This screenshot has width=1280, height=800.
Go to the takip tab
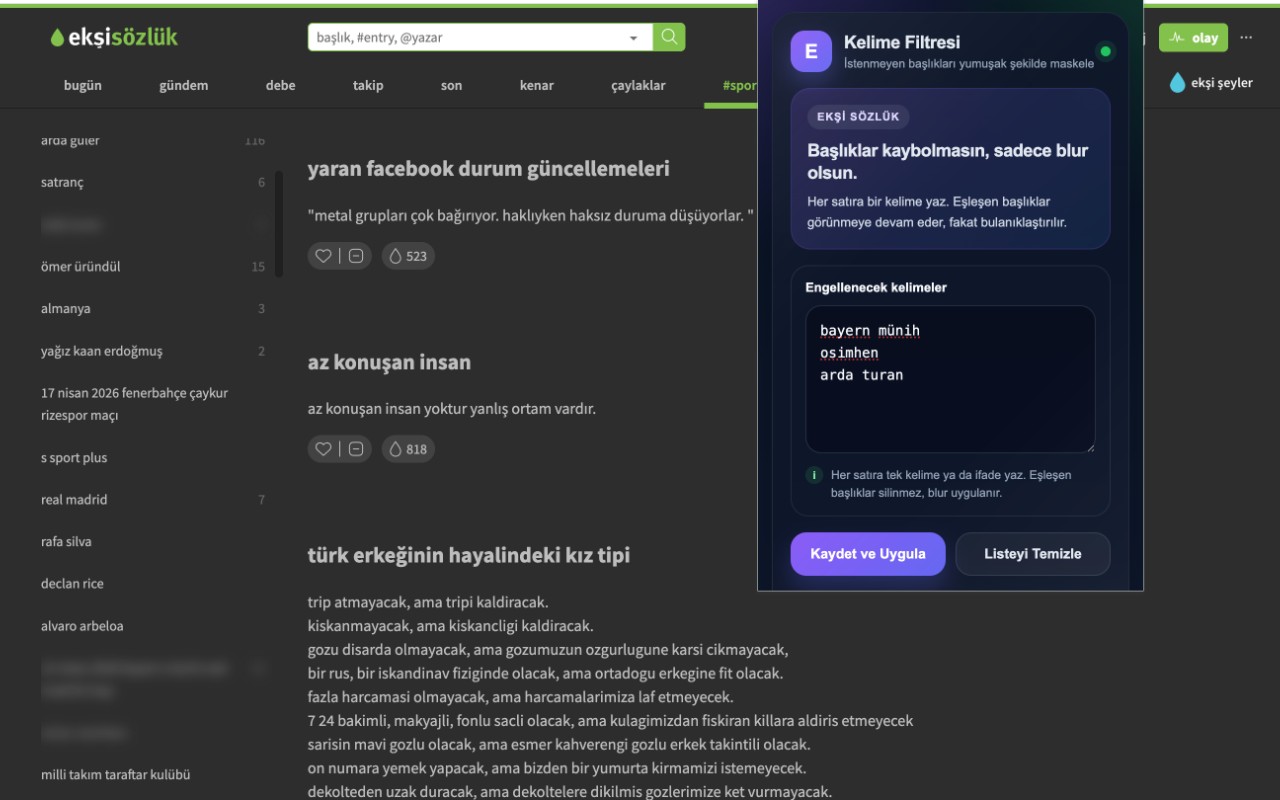tap(368, 85)
